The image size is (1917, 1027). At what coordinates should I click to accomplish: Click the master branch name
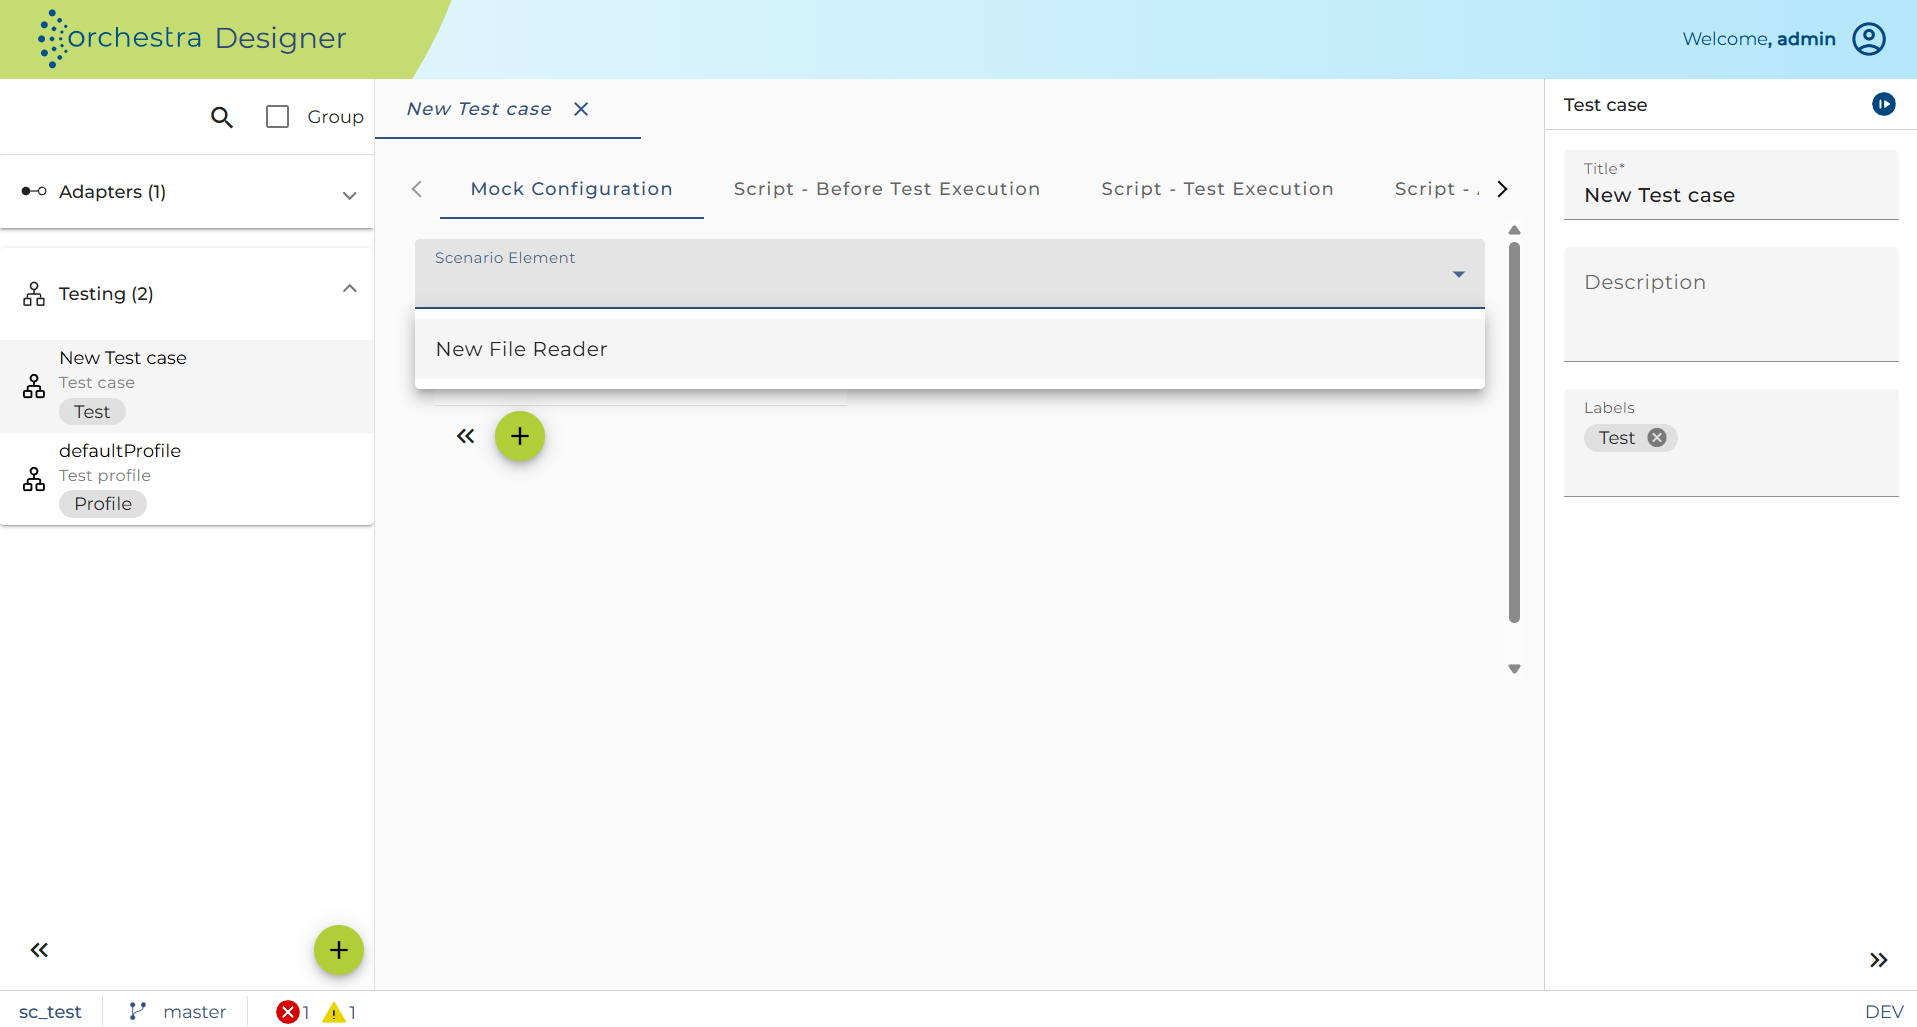click(195, 1012)
